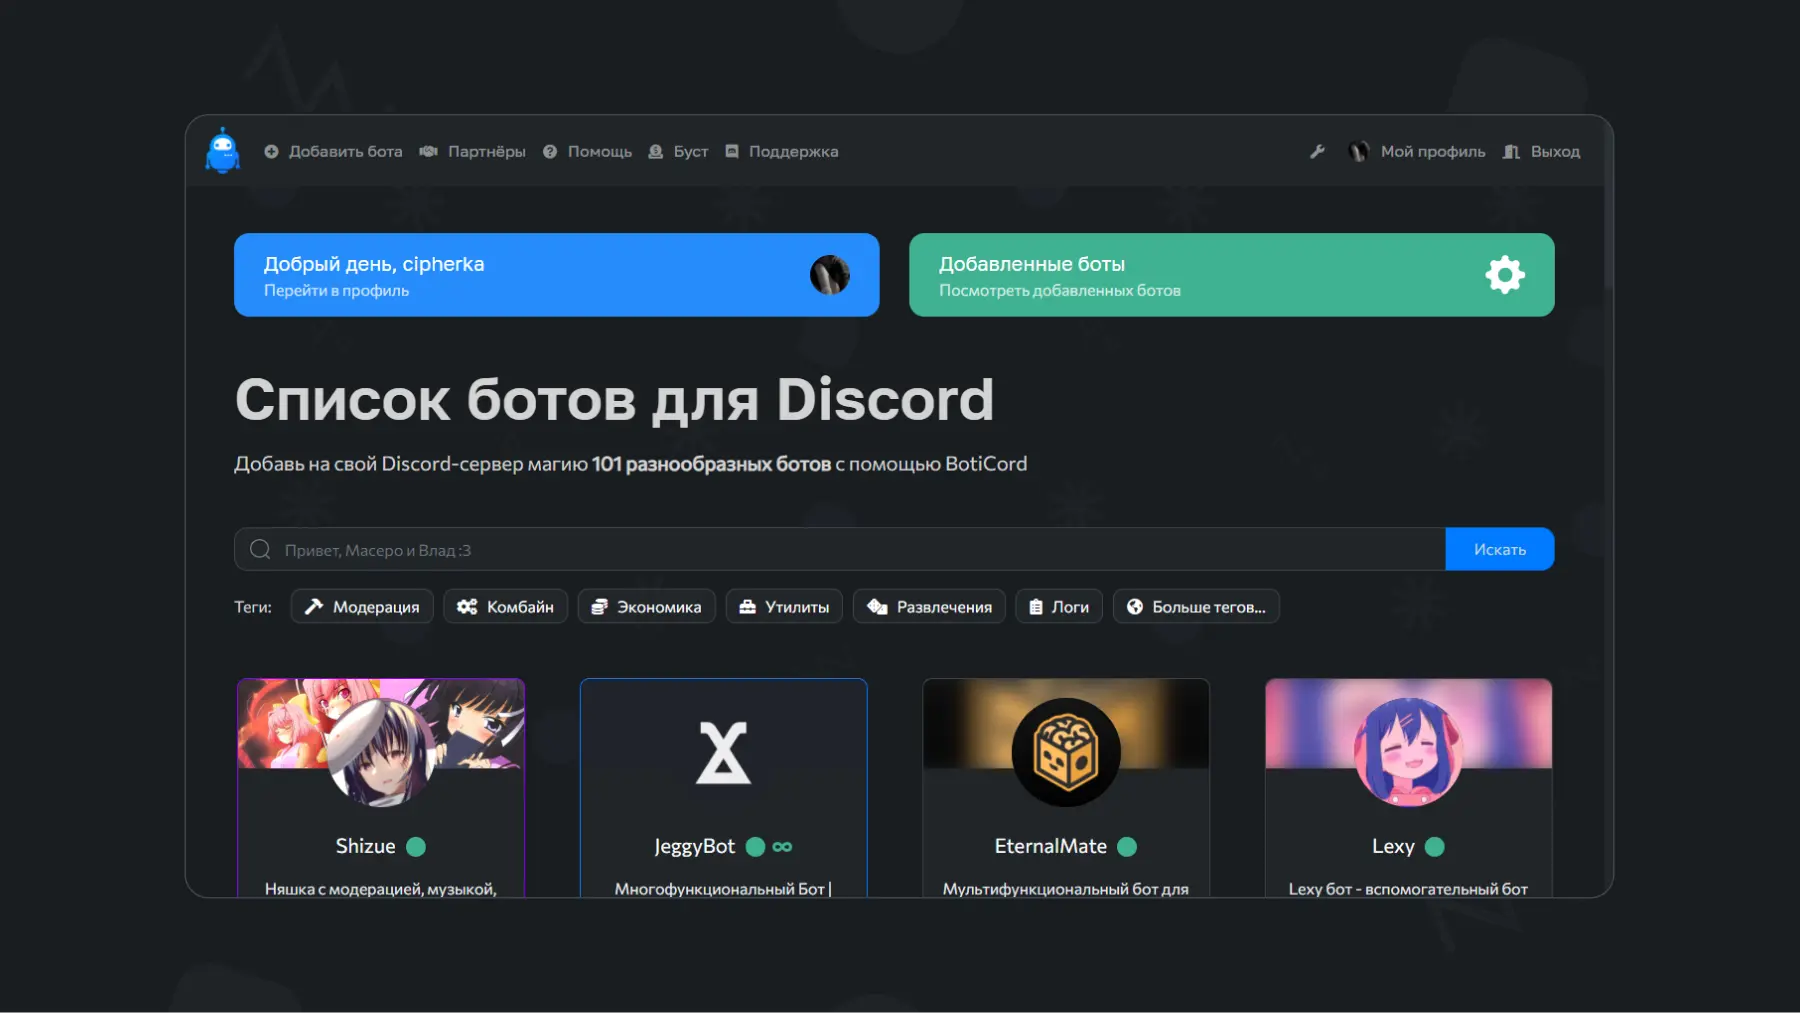
Task: Open the Партнёры nav link
Action: [486, 152]
